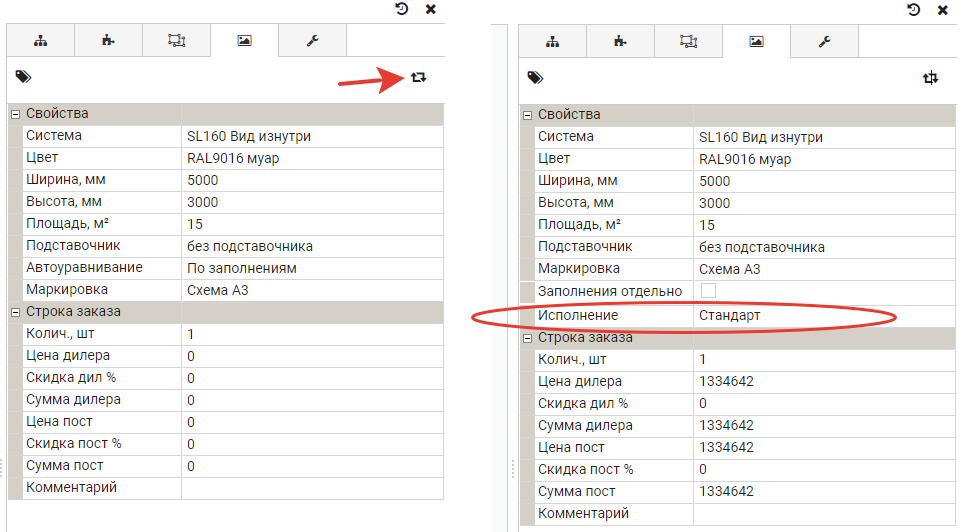The height and width of the screenshot is (532, 962).
Task: Open the frame dimensions tab in left panel
Action: click(176, 41)
